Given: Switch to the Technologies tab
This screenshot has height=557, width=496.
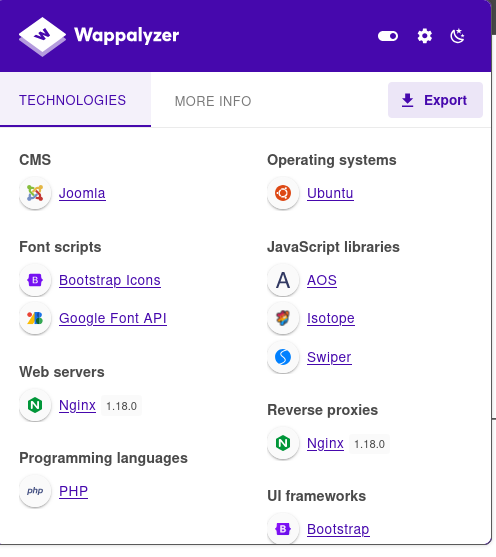Looking at the screenshot, I should [x=72, y=100].
